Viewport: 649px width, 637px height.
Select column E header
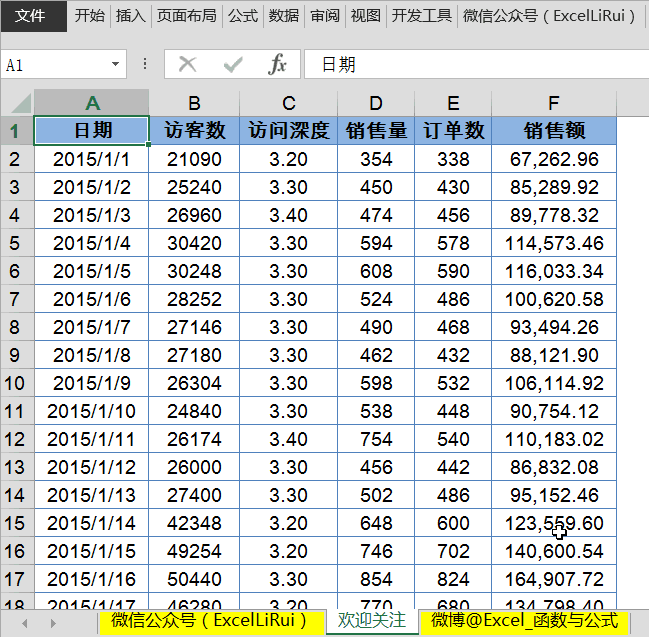tap(453, 103)
